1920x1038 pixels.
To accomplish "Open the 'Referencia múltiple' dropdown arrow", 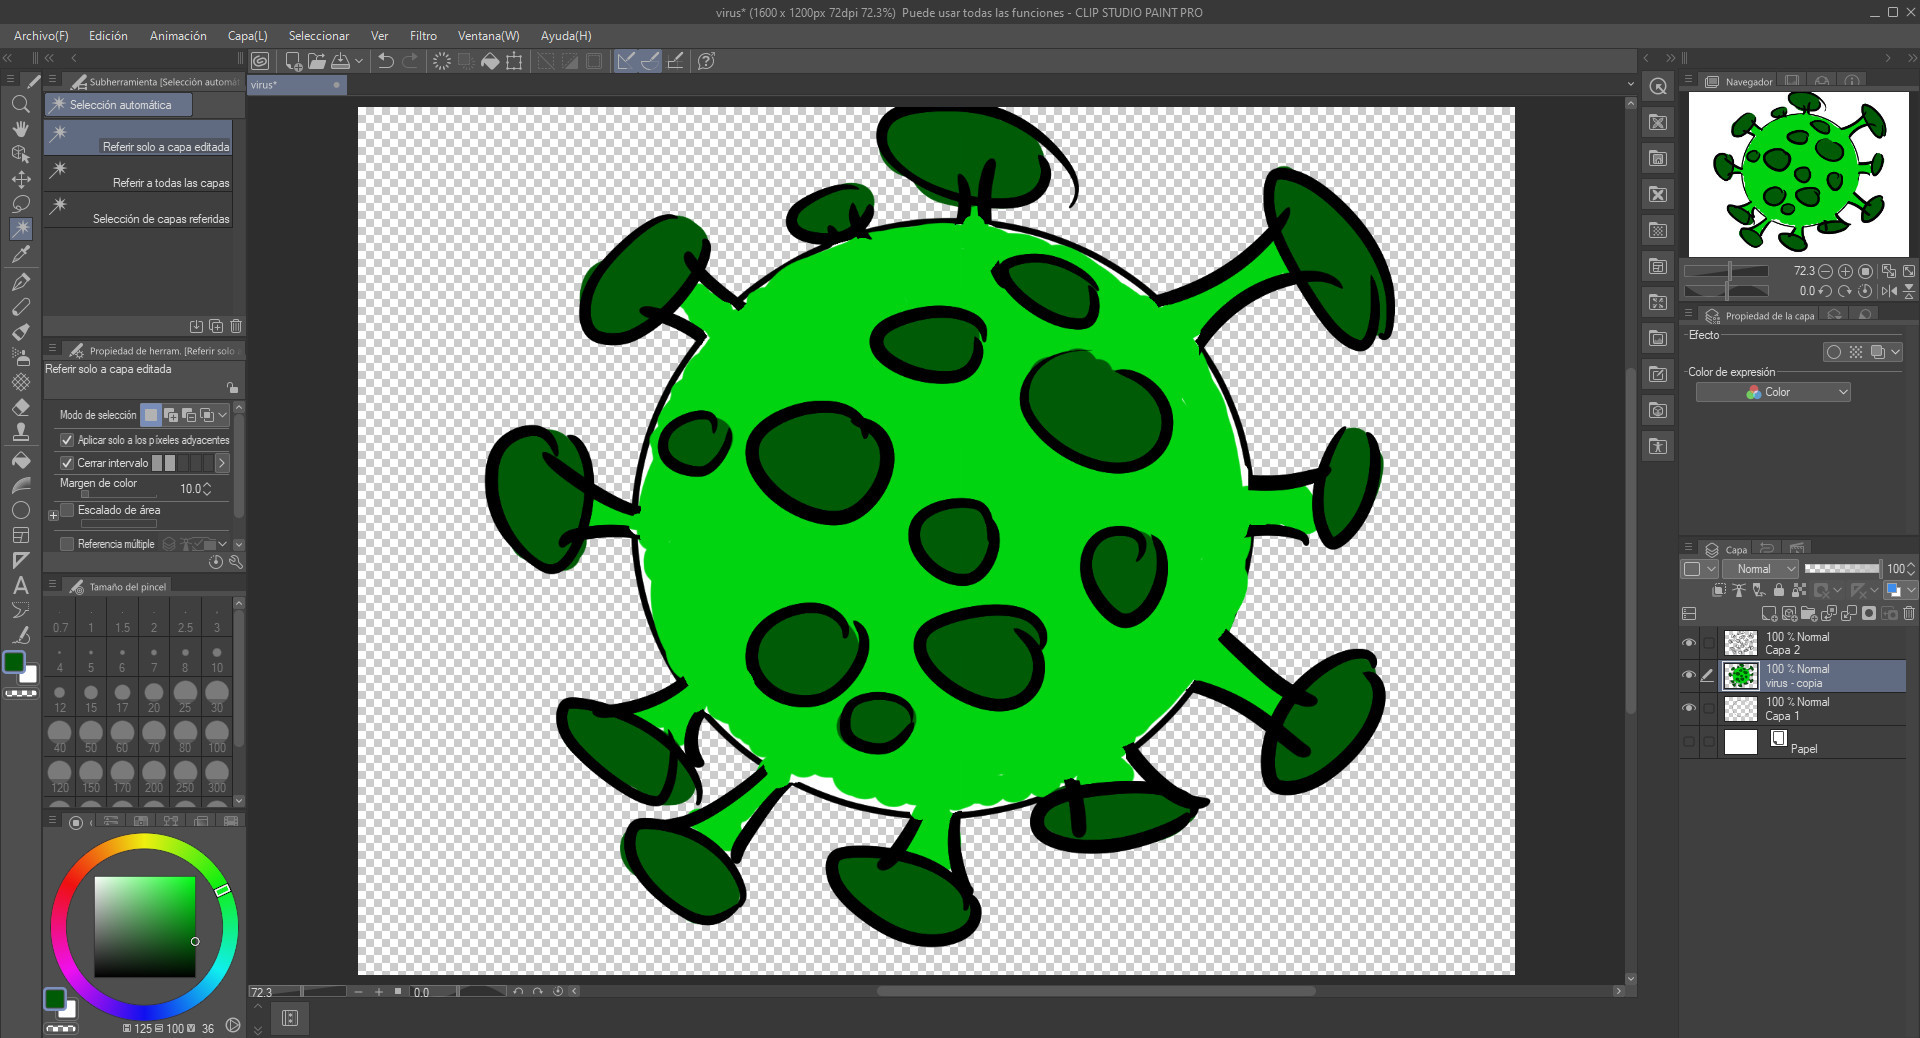I will click(x=222, y=544).
